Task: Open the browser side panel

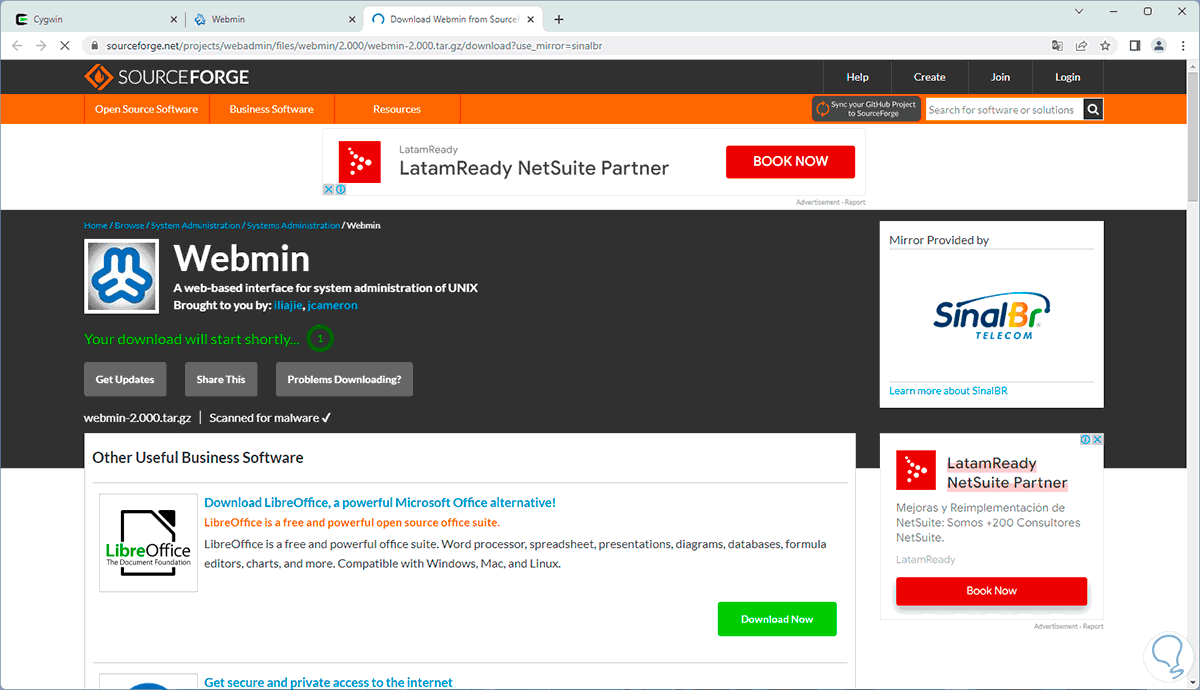Action: [x=1135, y=46]
